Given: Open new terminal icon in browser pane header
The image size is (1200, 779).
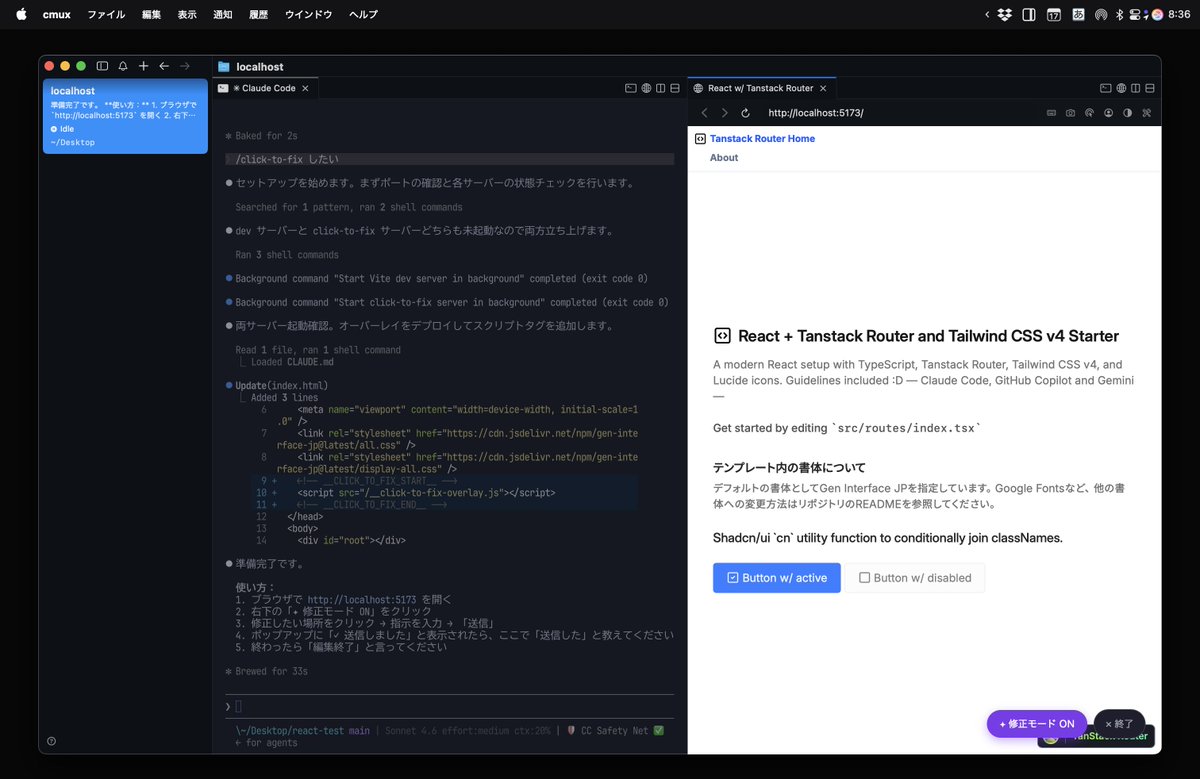Looking at the screenshot, I should (x=1105, y=88).
